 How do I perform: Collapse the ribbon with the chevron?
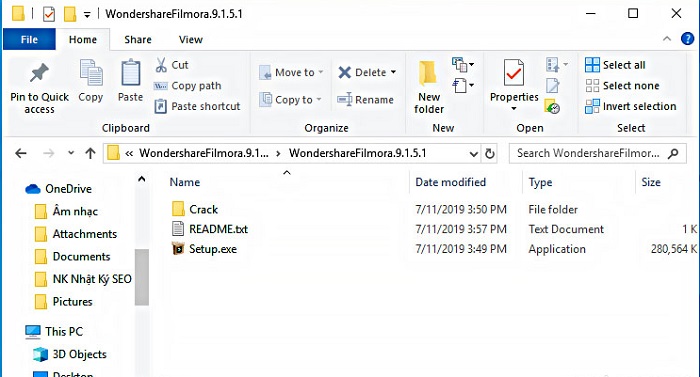point(667,39)
